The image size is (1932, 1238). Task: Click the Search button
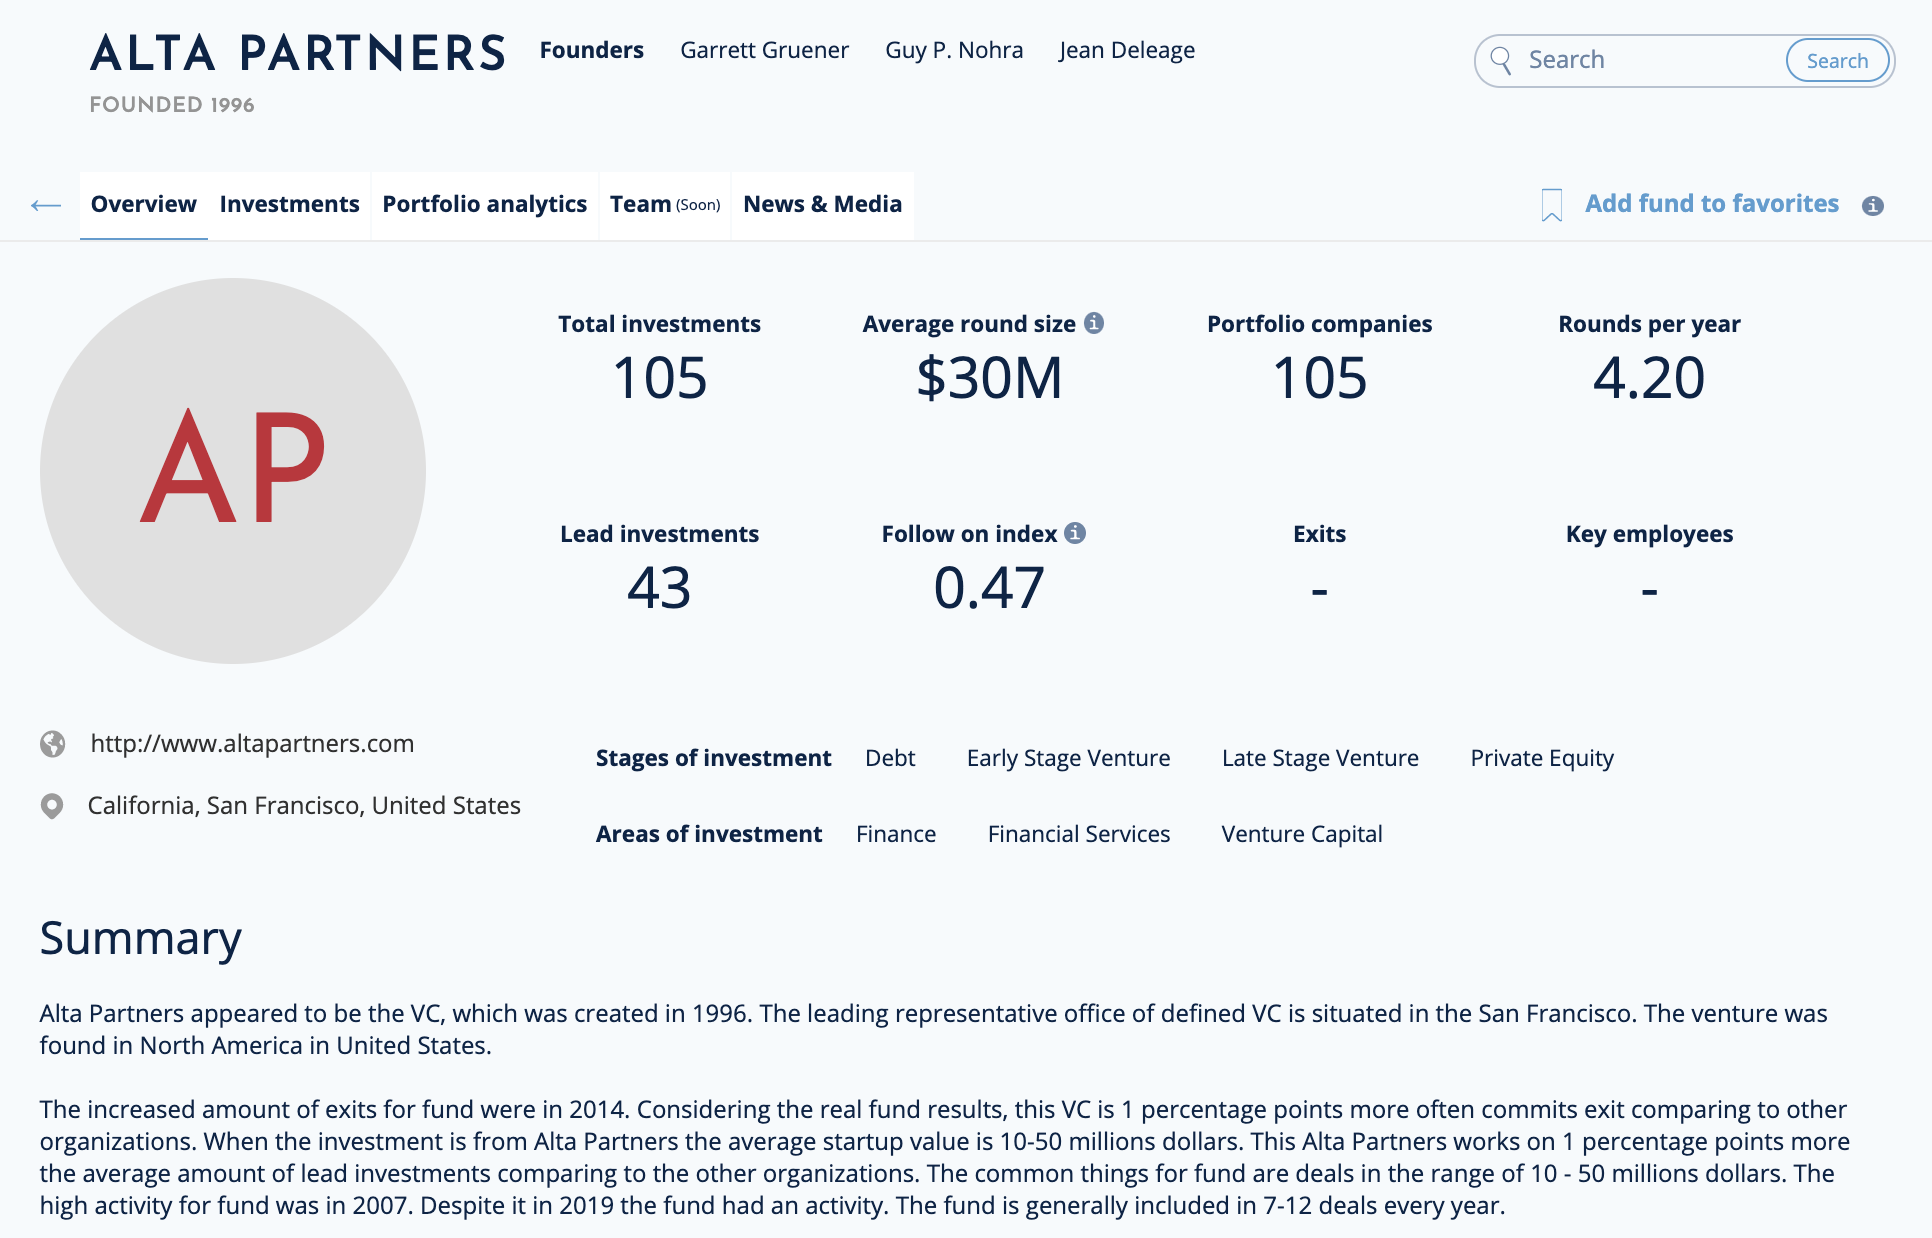coord(1837,61)
